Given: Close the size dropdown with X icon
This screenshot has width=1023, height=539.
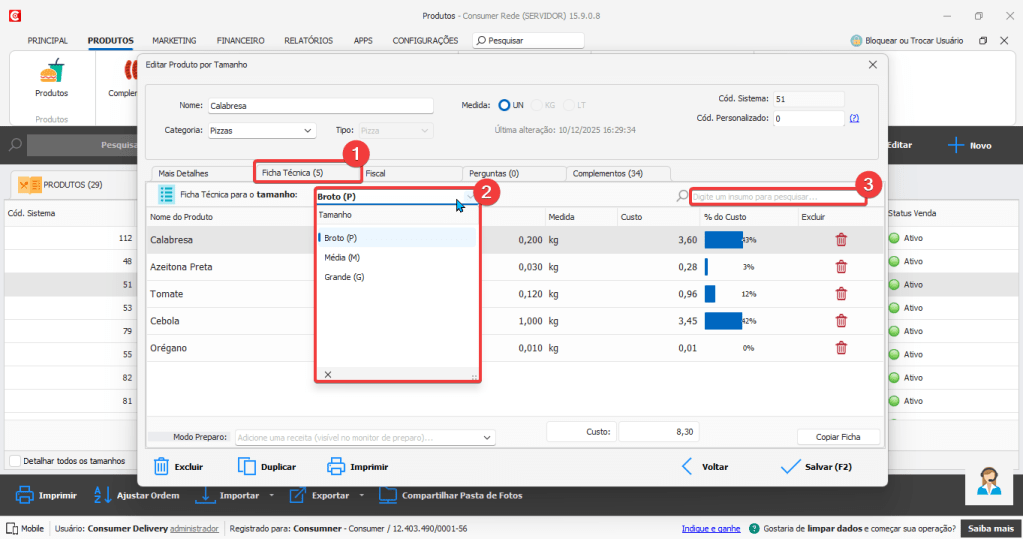Looking at the screenshot, I should click(x=328, y=374).
